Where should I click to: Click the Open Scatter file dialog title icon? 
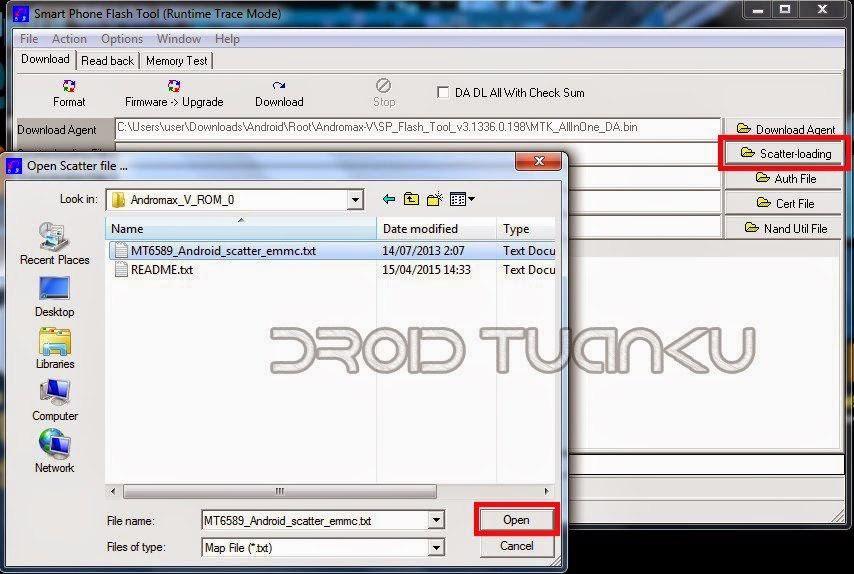coord(14,166)
